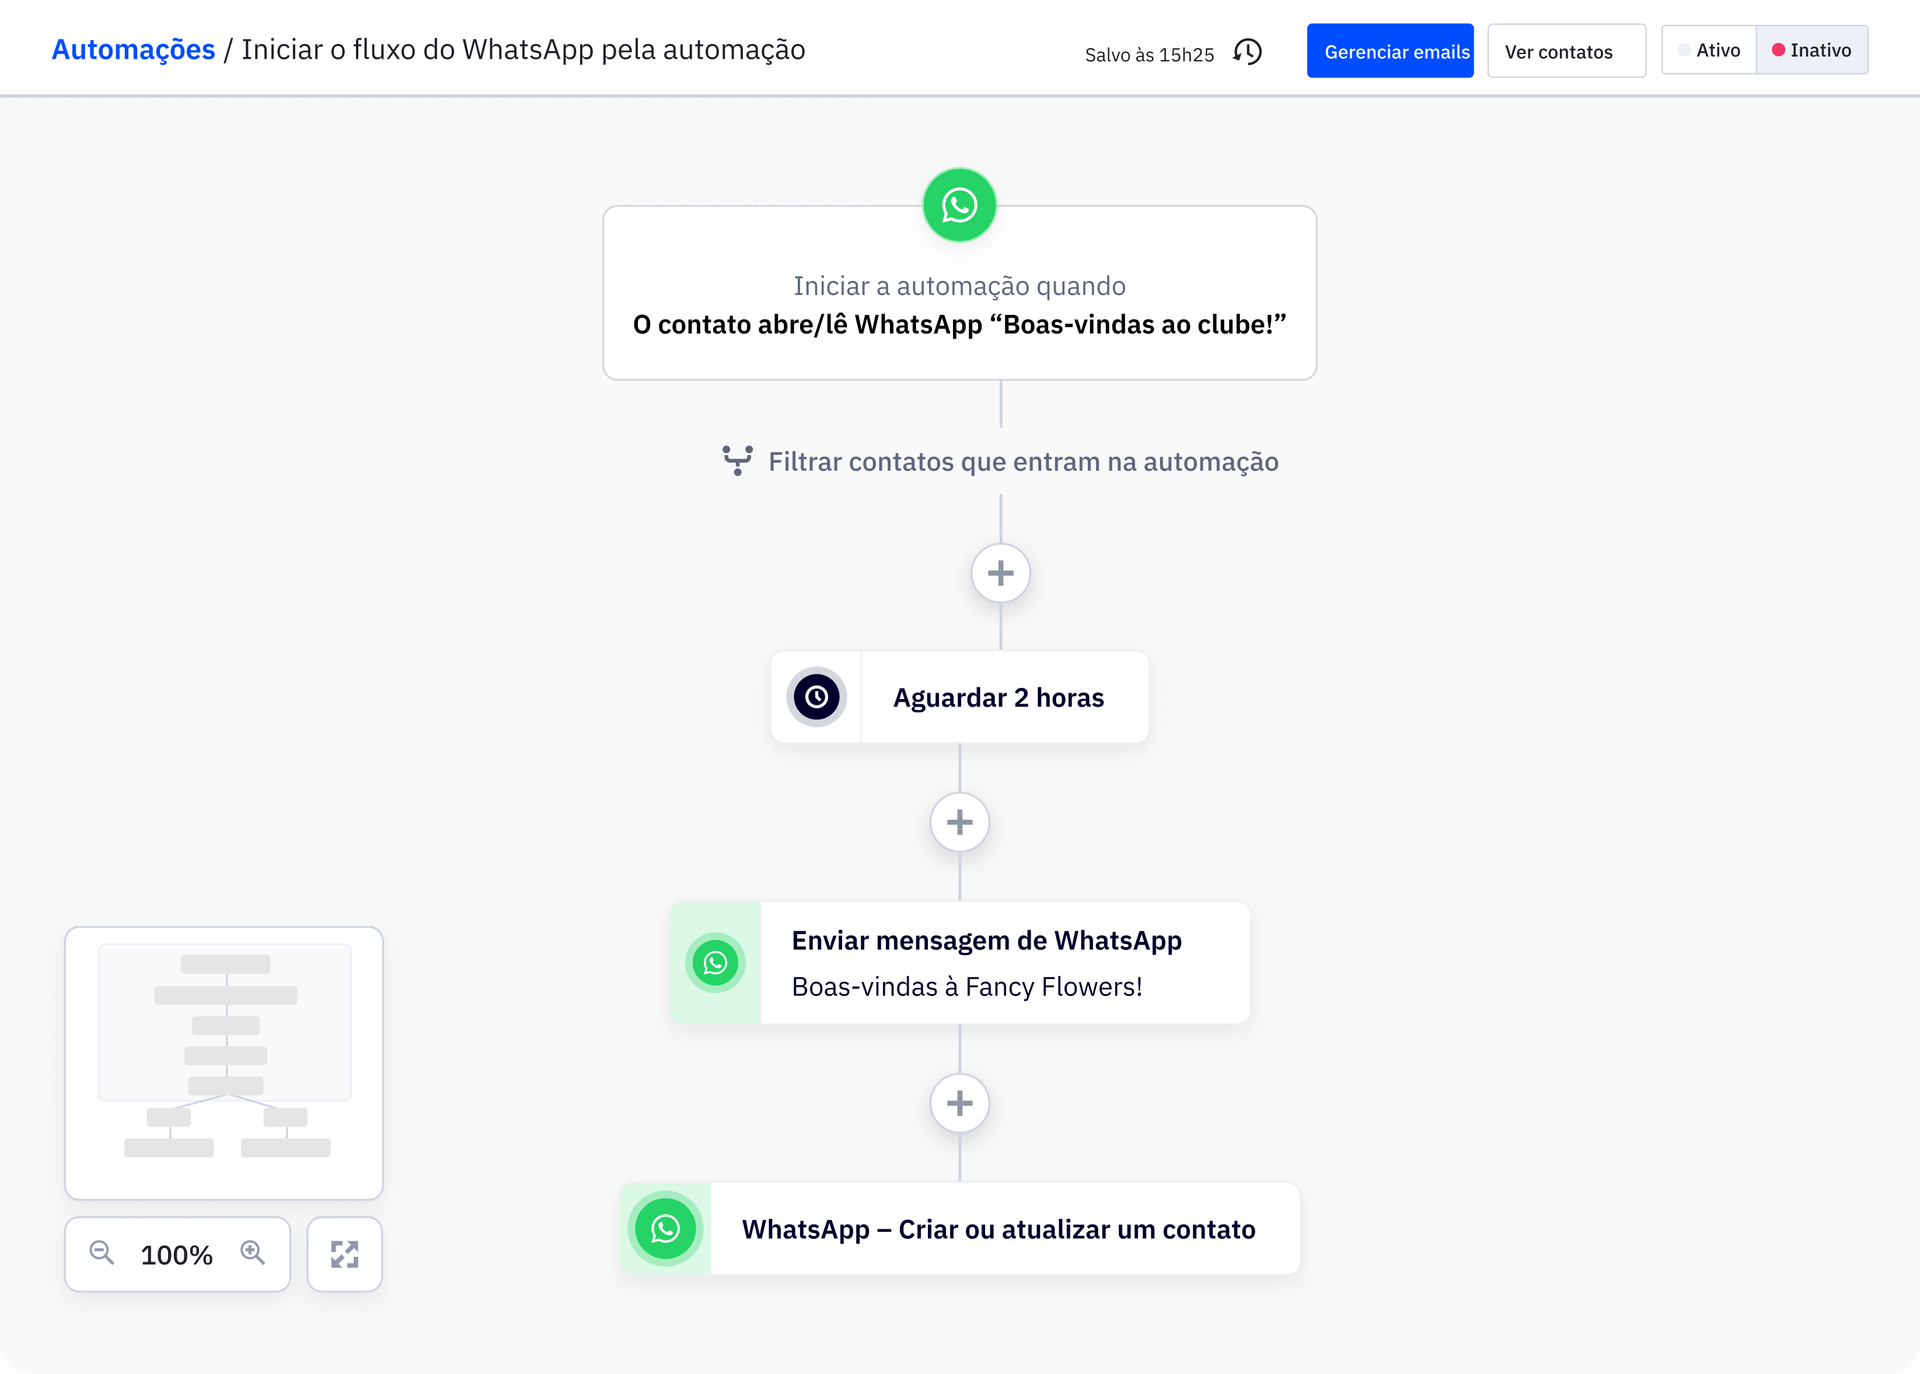
Task: Click the fit-to-screen expand icon
Action: point(344,1254)
